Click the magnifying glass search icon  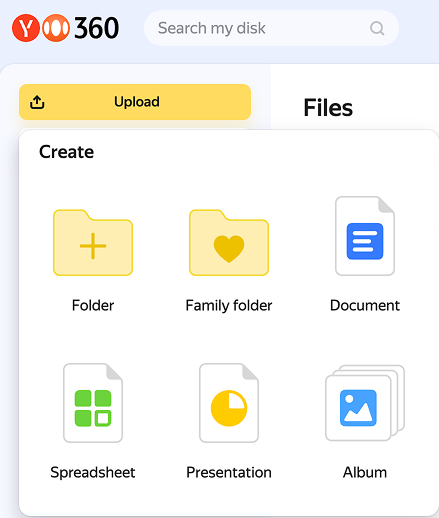coord(377,28)
